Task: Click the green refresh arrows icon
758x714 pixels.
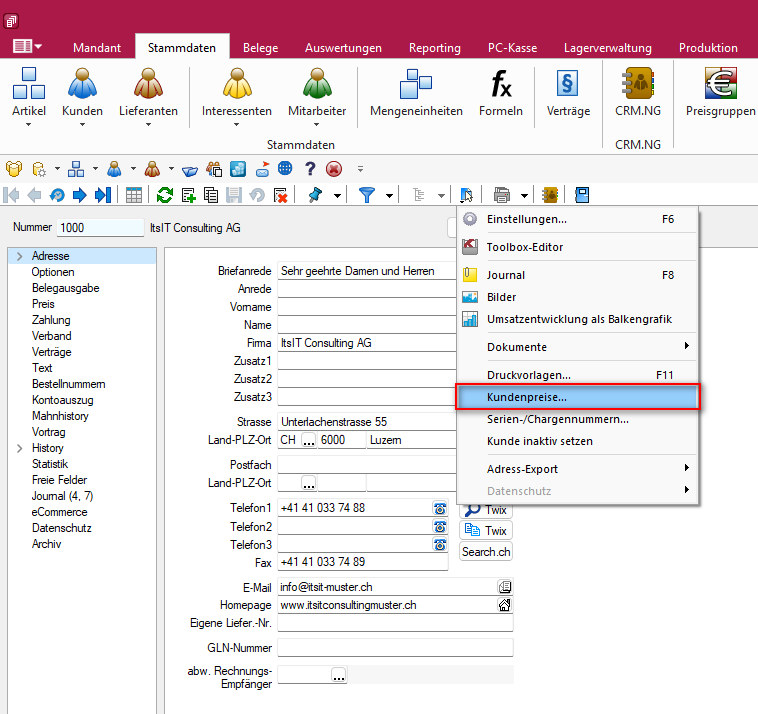Action: (x=165, y=195)
